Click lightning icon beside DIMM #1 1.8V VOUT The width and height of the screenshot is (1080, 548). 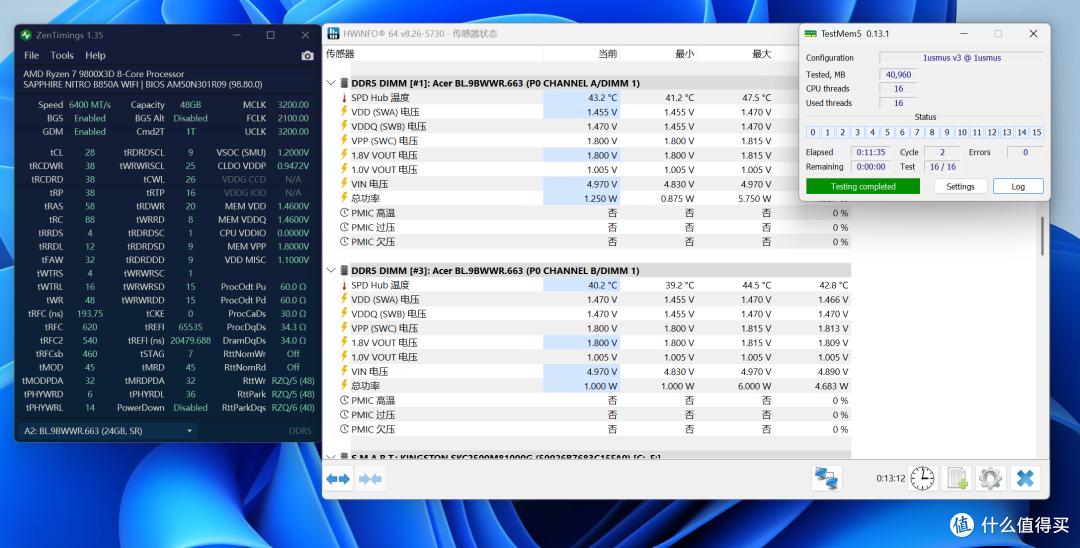tap(344, 155)
